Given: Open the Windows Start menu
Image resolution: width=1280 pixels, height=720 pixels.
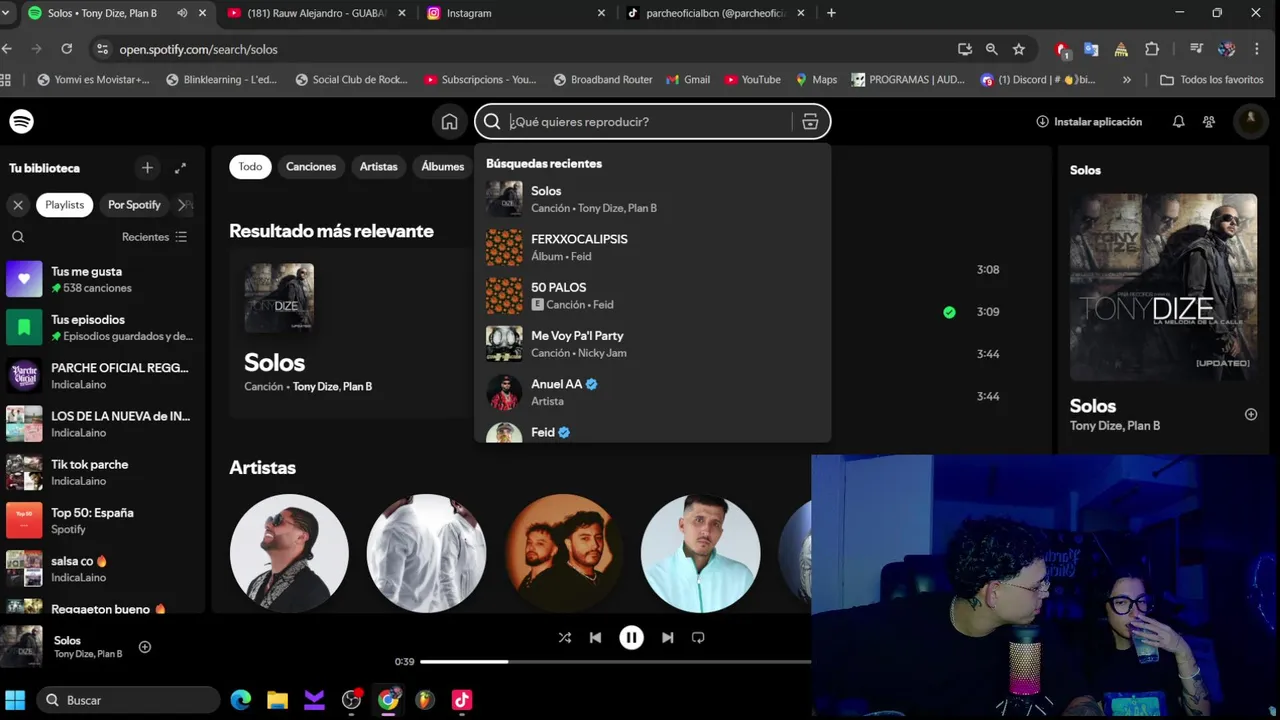Looking at the screenshot, I should click(x=15, y=700).
